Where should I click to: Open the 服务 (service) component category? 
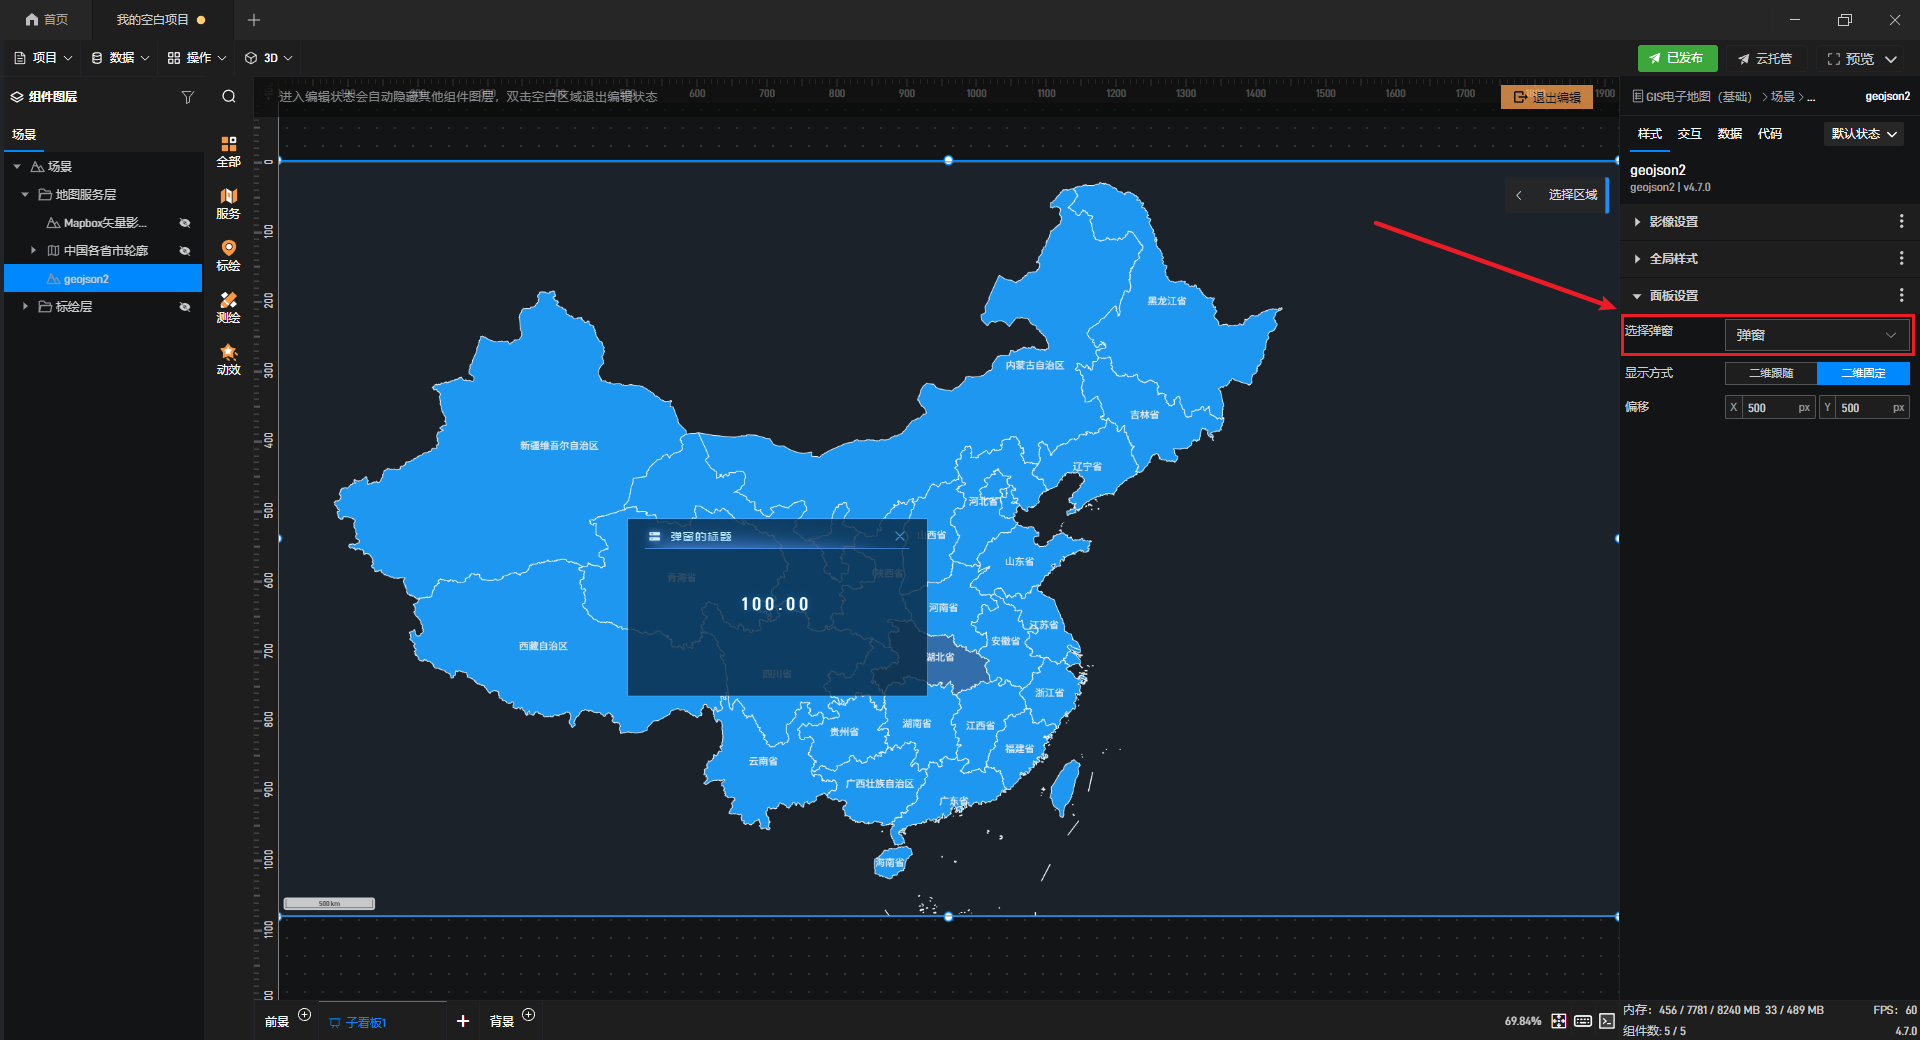tap(228, 203)
